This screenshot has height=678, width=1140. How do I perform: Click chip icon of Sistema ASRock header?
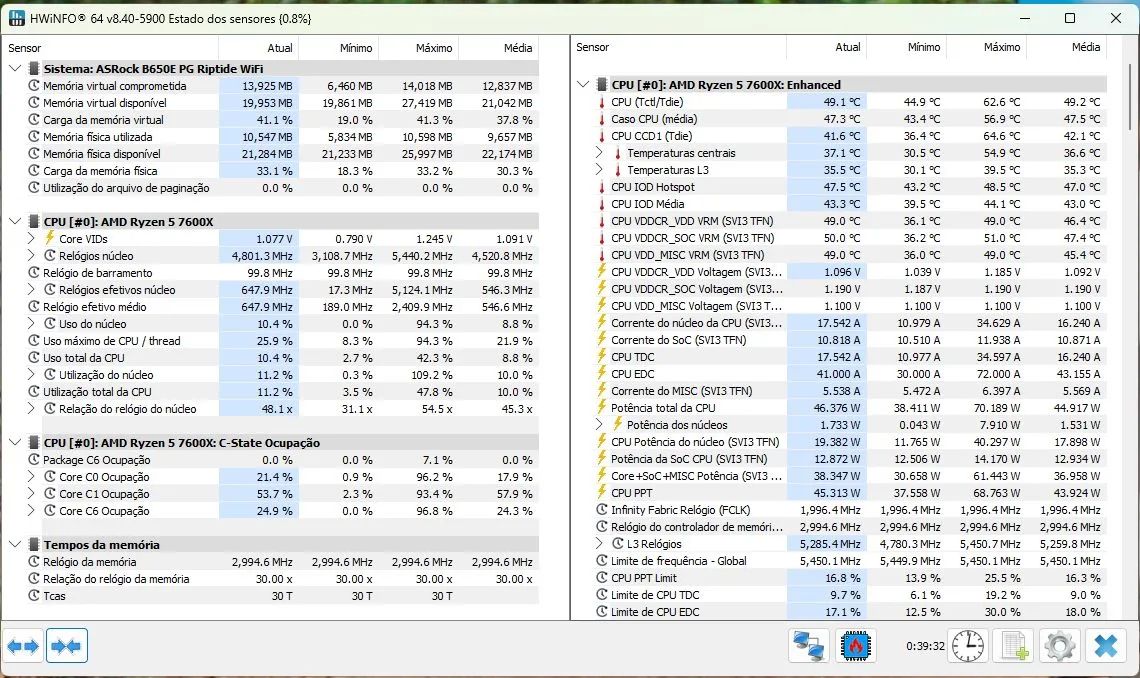pos(33,68)
